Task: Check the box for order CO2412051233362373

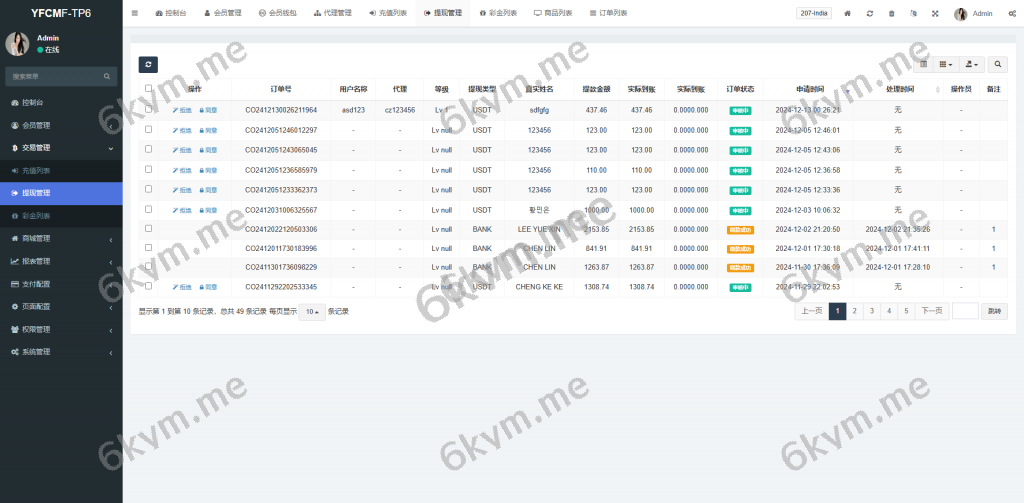Action: click(x=148, y=189)
